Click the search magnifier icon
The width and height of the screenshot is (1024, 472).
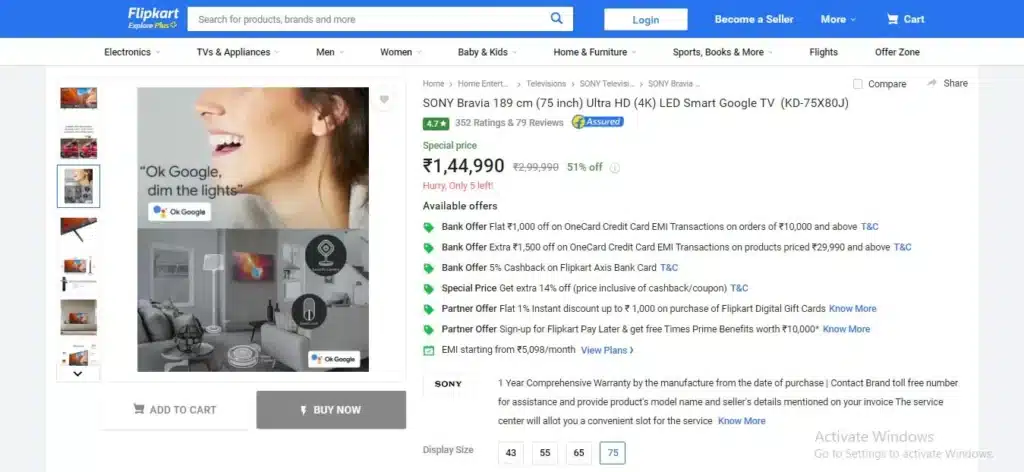coord(556,18)
